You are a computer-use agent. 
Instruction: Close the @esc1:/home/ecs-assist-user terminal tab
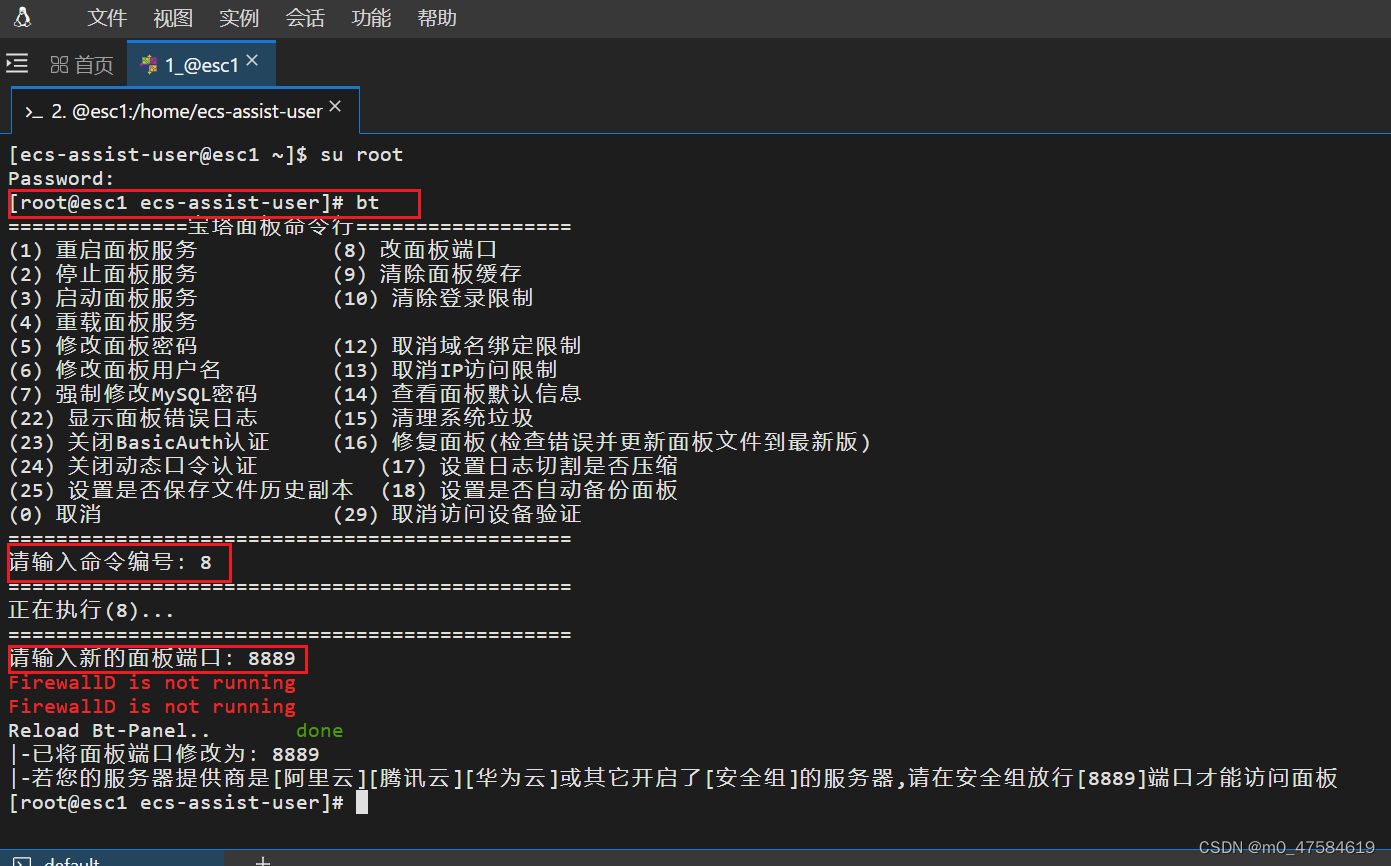335,106
